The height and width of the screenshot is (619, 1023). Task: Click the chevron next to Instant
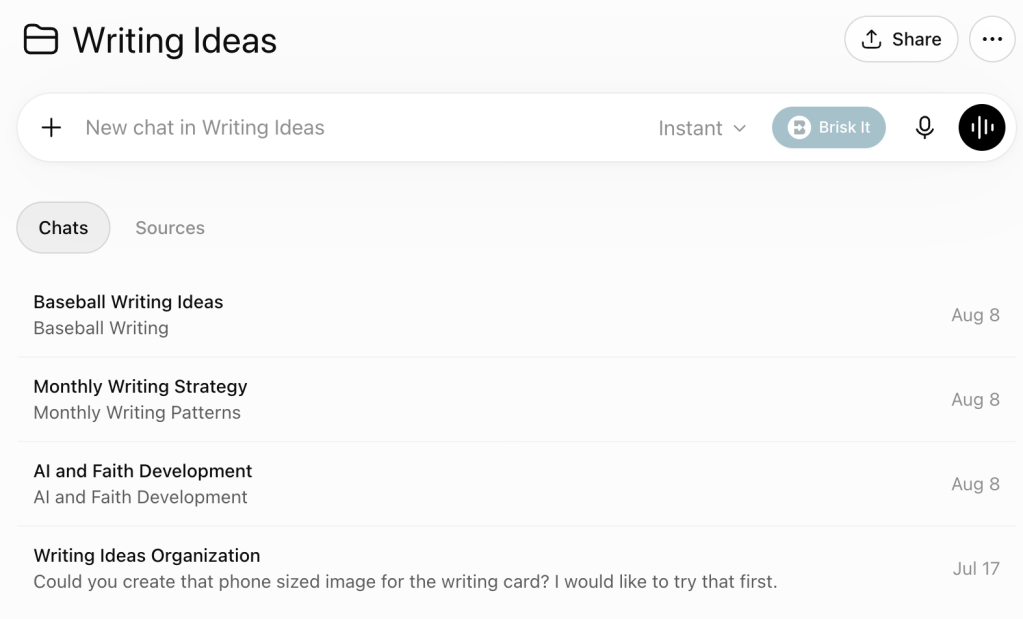(x=739, y=128)
